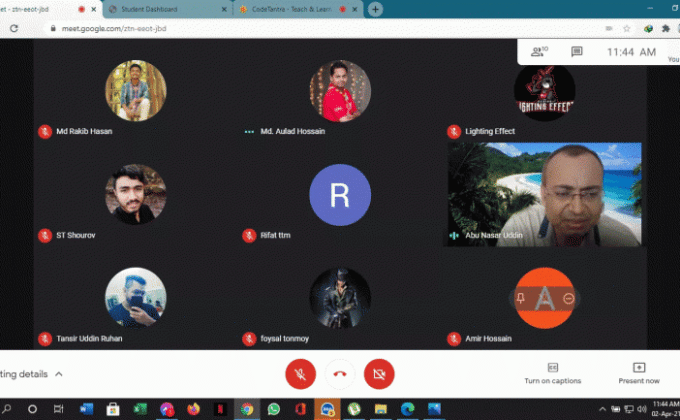
Task: Click muted mic icon beside Lighting Effect
Action: pyautogui.click(x=454, y=131)
